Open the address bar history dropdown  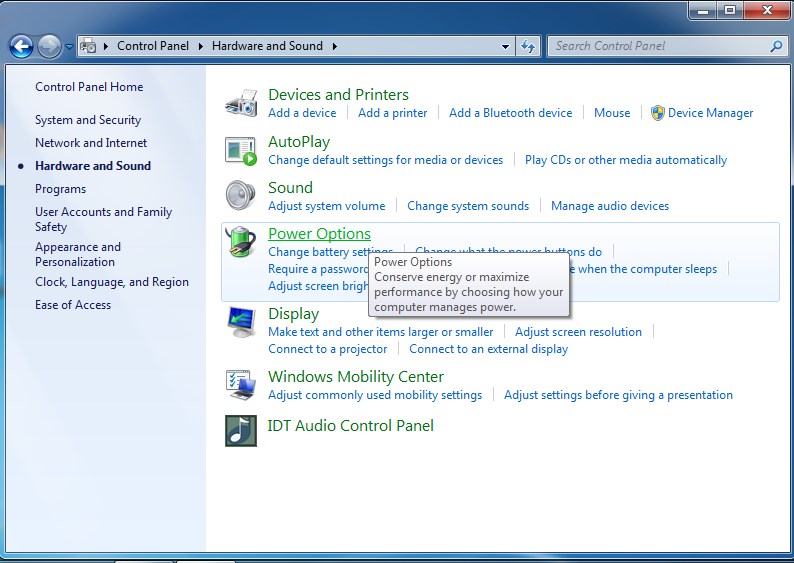[505, 47]
